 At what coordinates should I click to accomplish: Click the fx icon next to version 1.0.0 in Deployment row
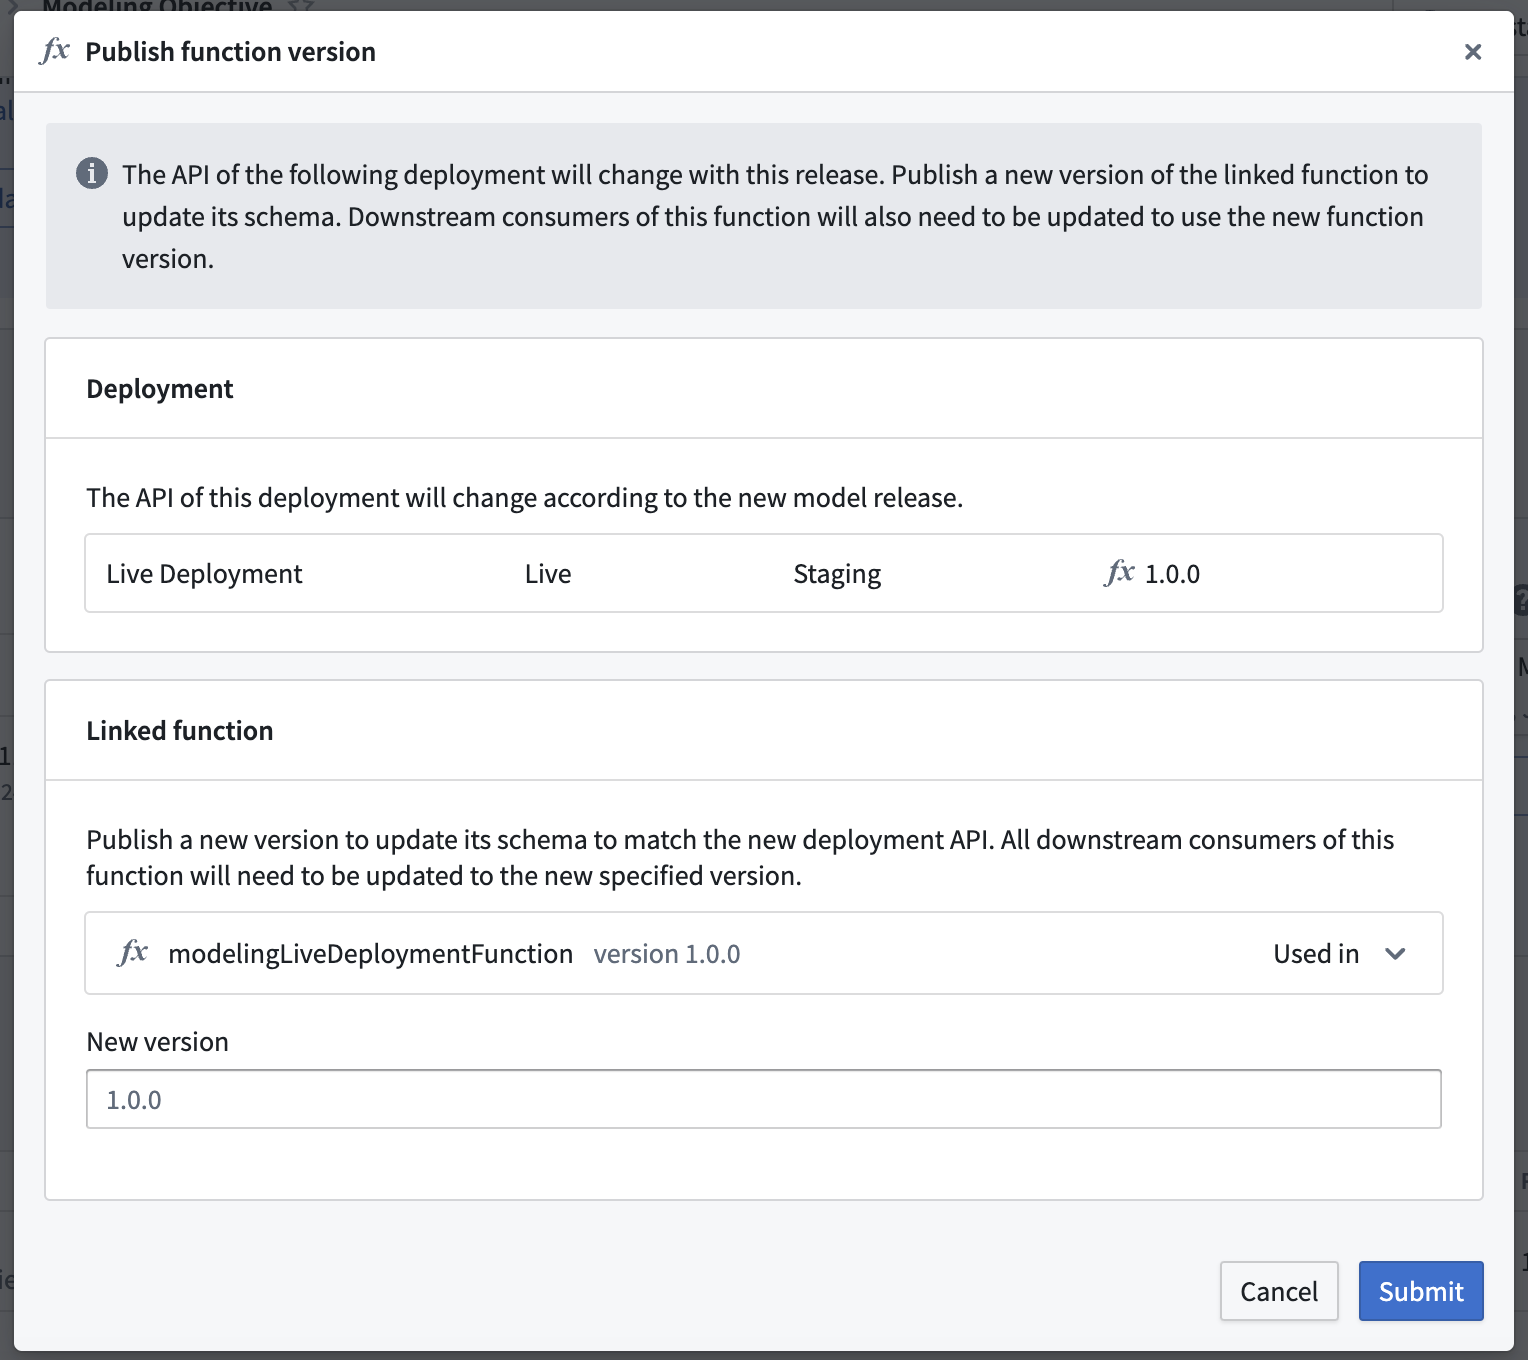[1119, 573]
